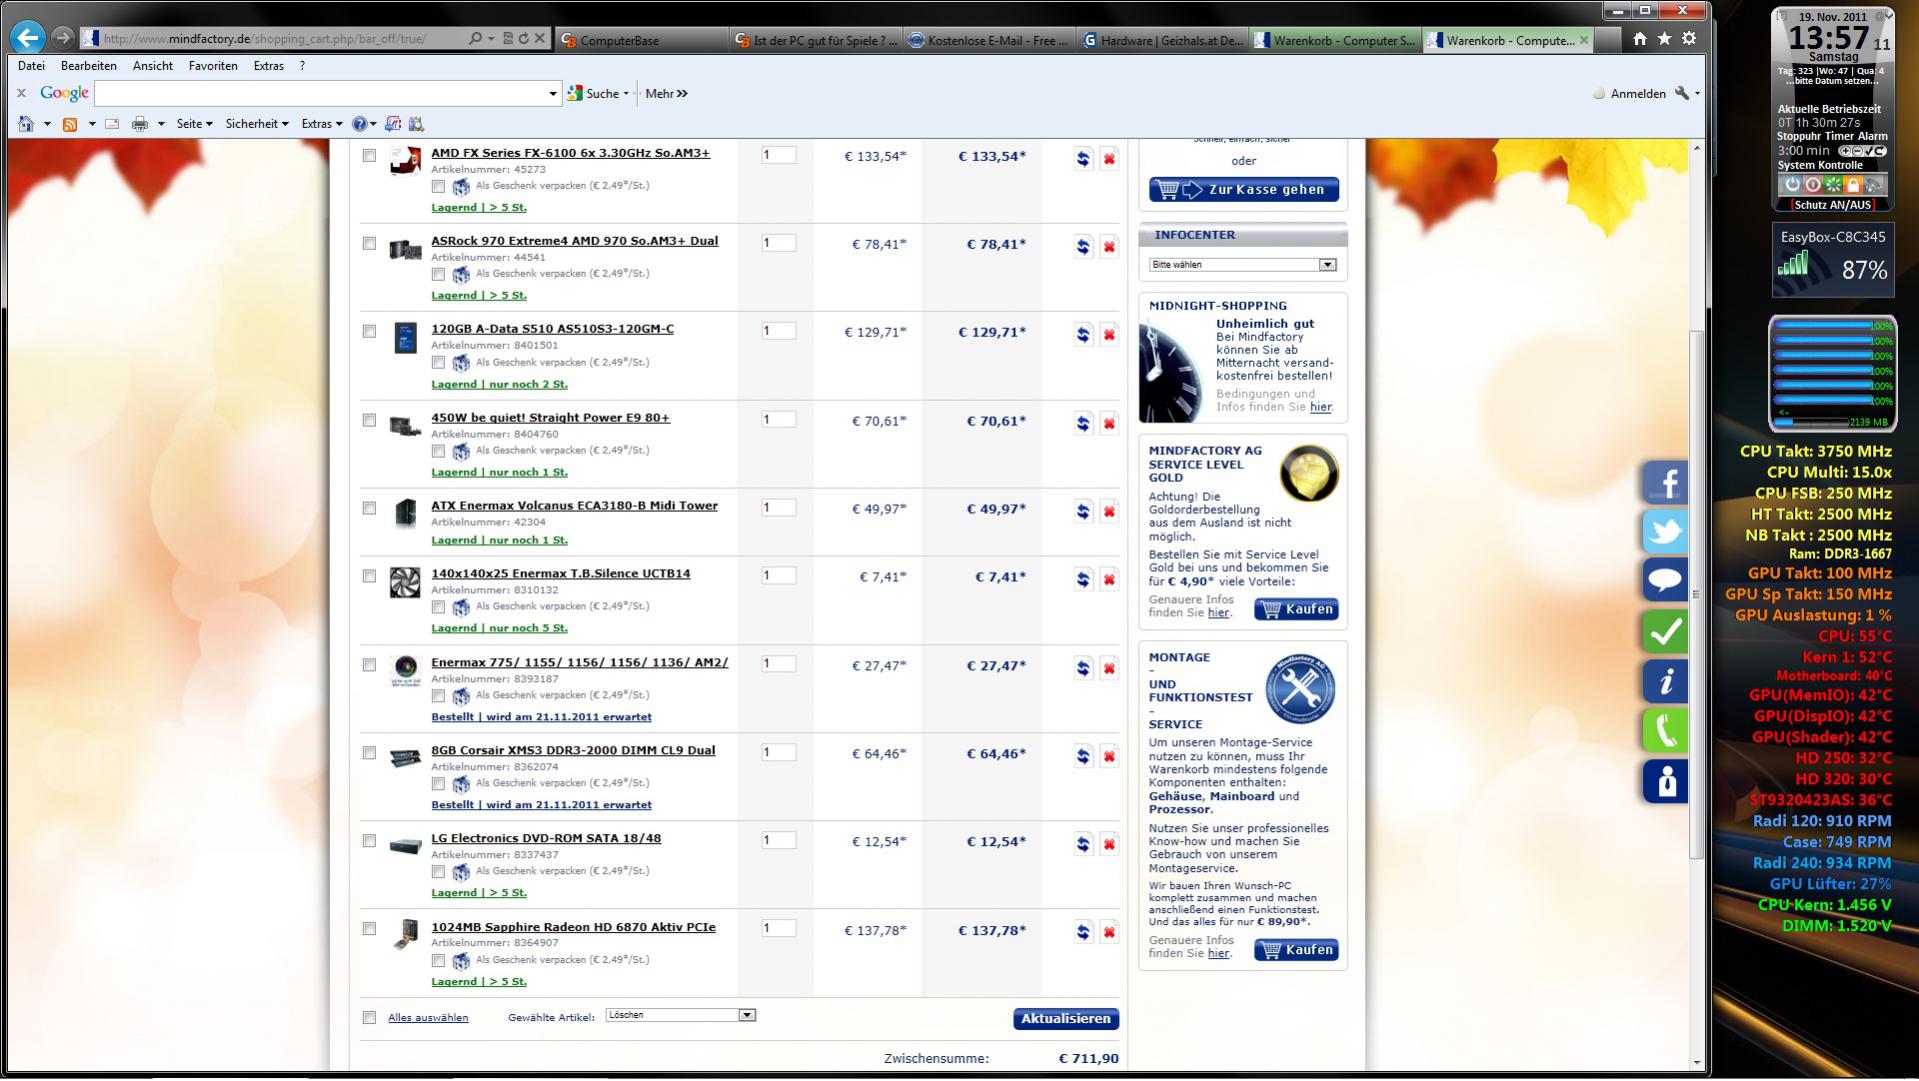
Task: Click the page vertical scrollbar
Action: tap(1696, 595)
